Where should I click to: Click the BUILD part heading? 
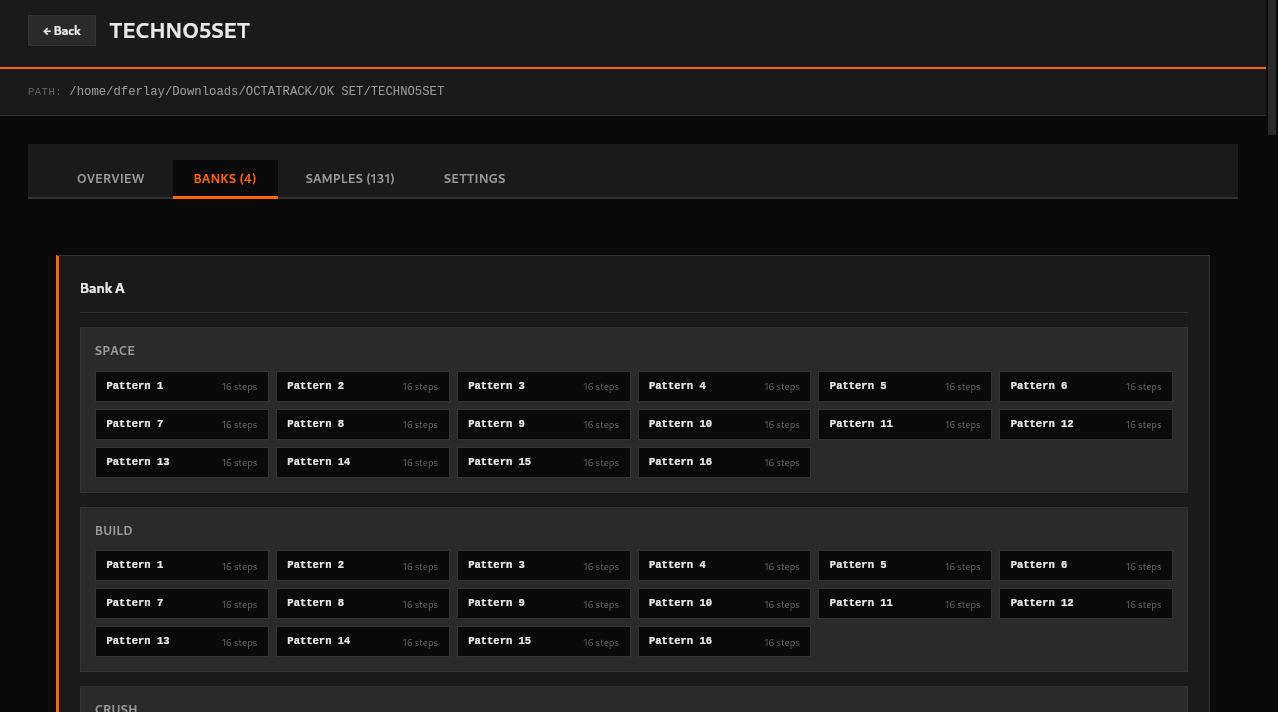[x=114, y=531]
